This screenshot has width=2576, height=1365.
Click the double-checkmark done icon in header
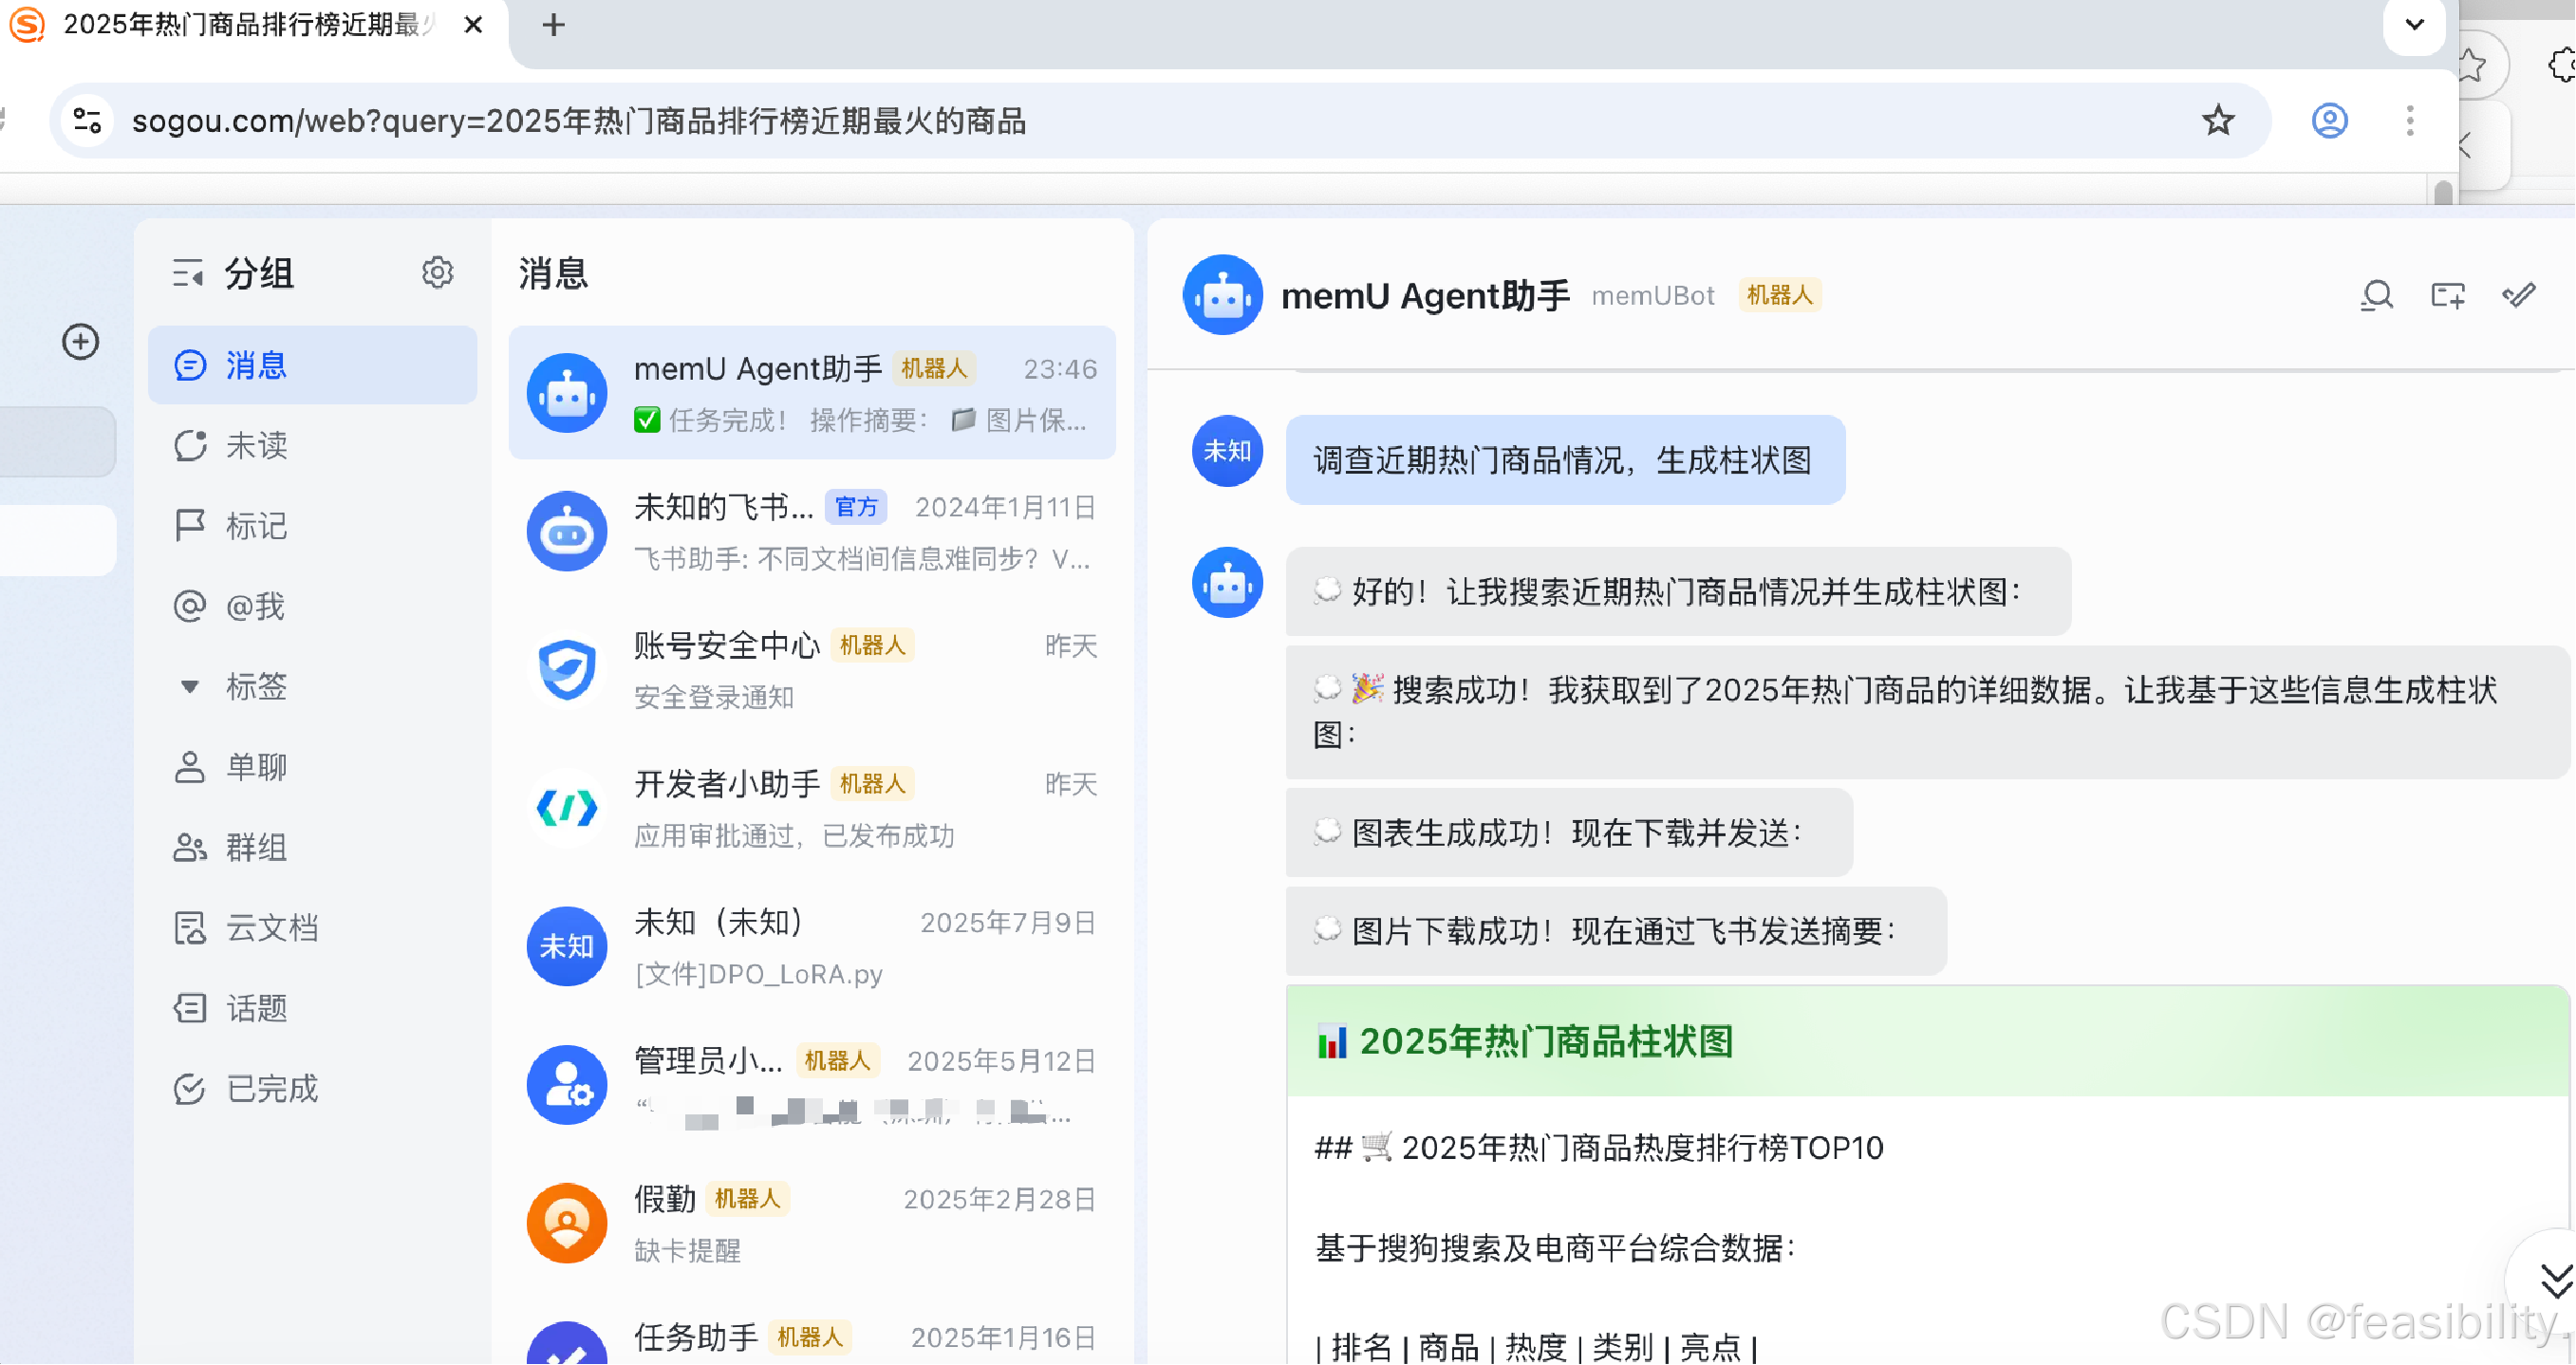click(2518, 295)
